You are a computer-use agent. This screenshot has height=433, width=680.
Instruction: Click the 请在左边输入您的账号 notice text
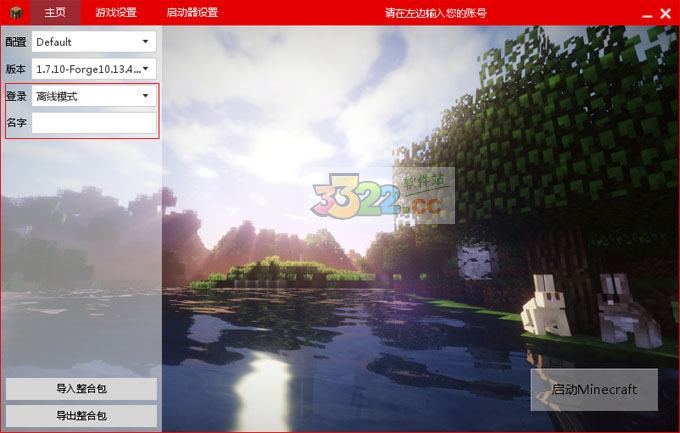point(435,13)
